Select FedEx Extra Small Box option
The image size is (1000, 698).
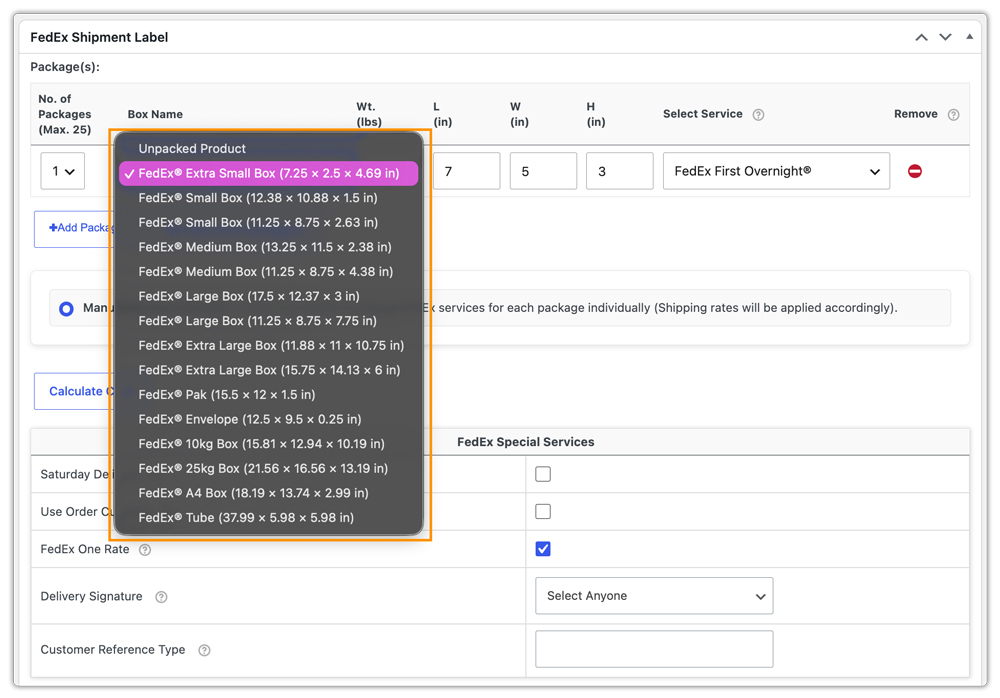click(268, 174)
